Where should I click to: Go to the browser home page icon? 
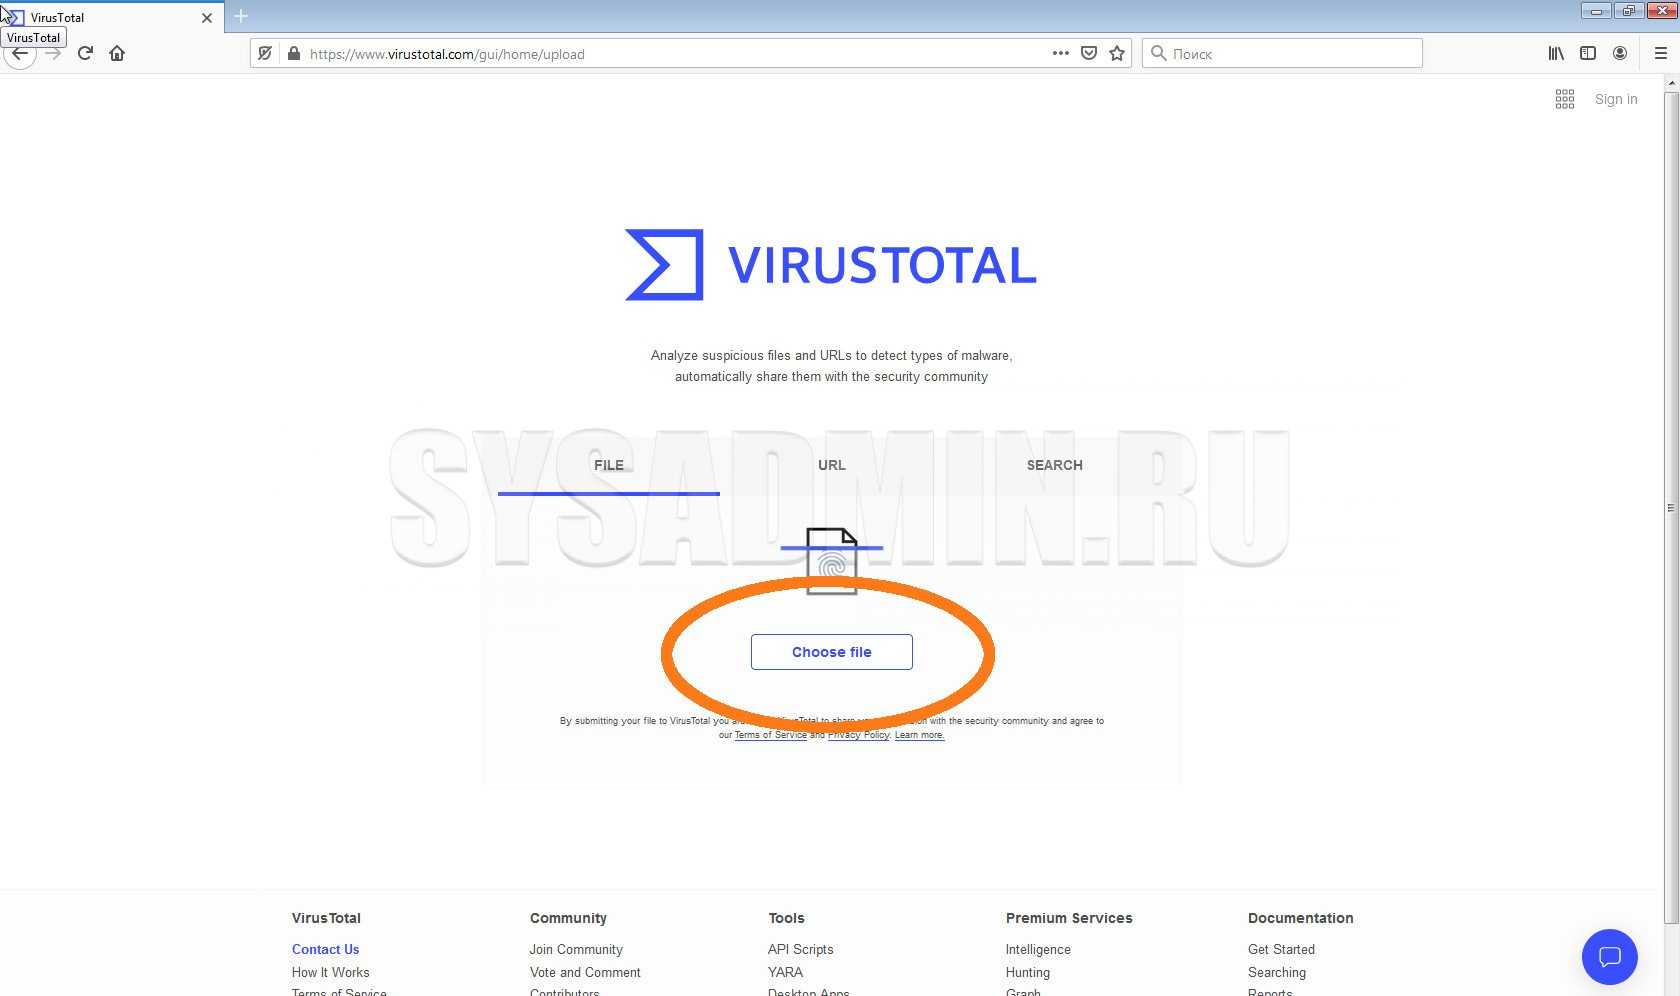click(x=117, y=54)
